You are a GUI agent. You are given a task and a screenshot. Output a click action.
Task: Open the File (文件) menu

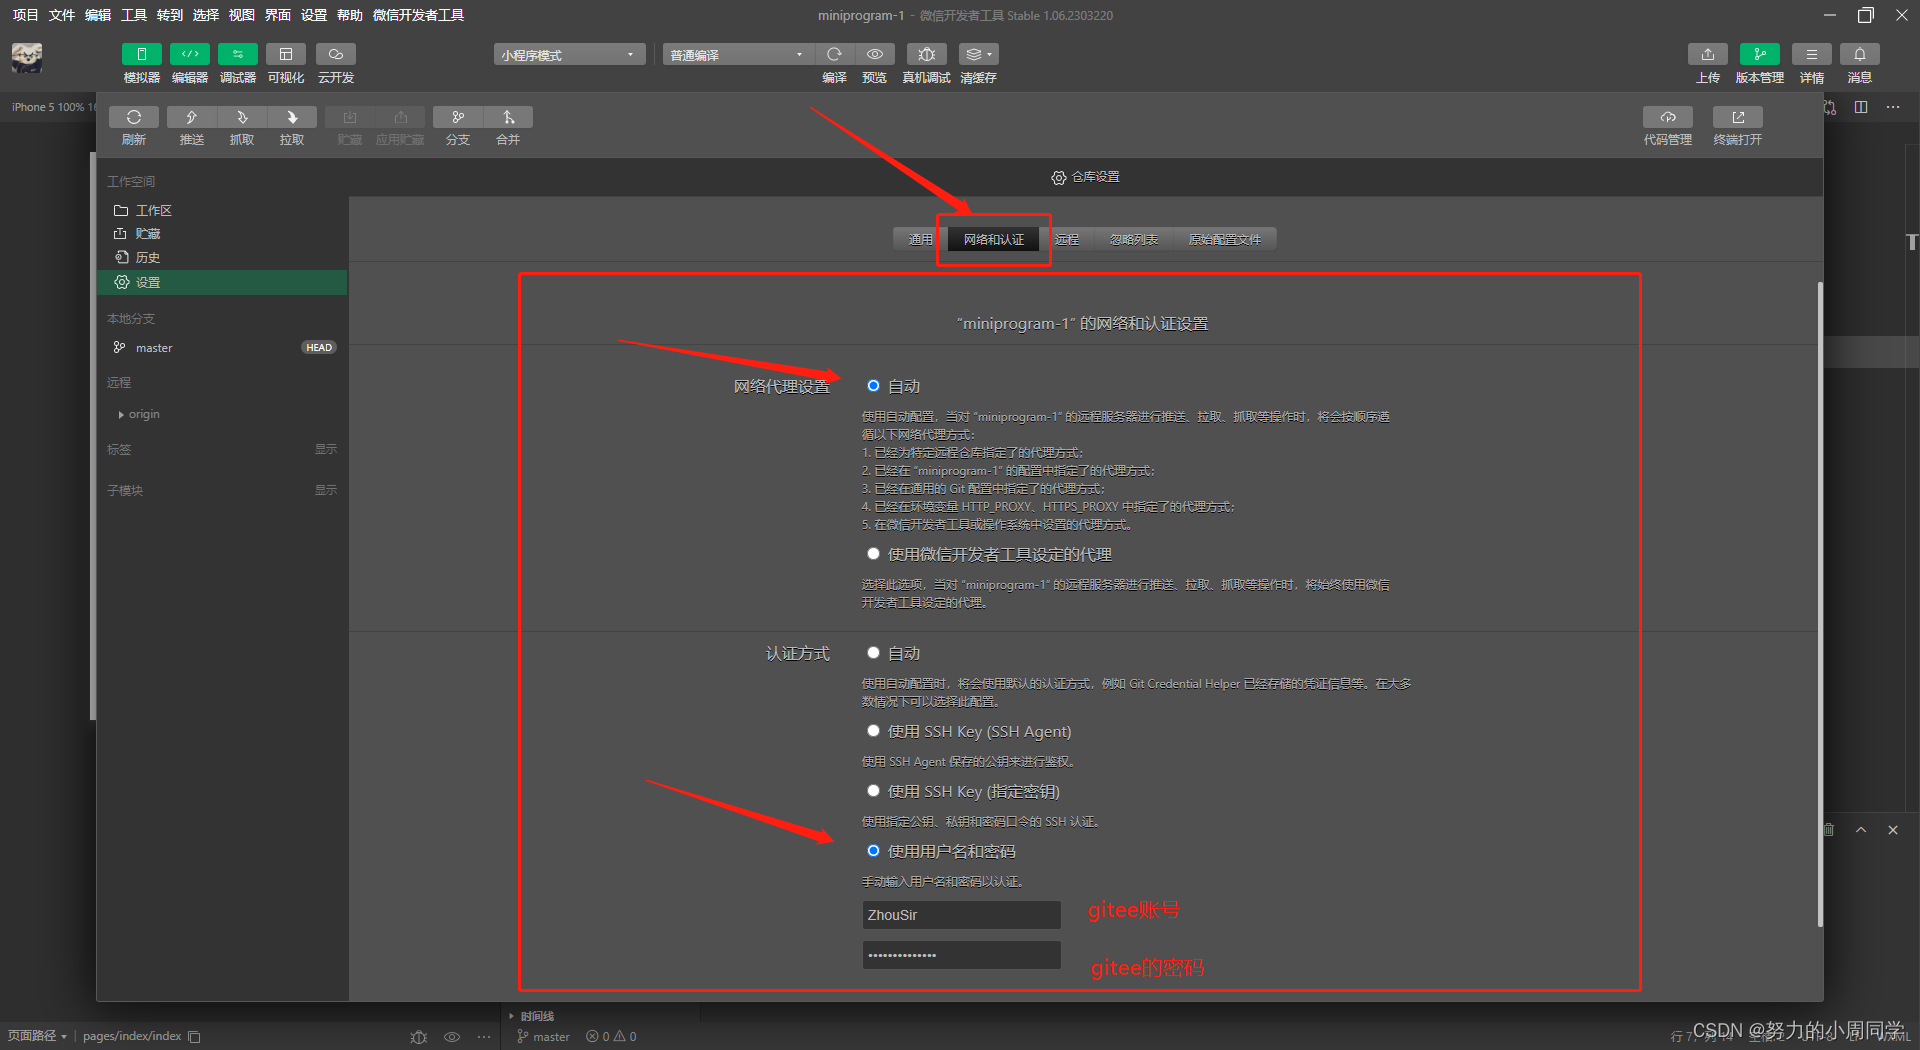click(61, 15)
